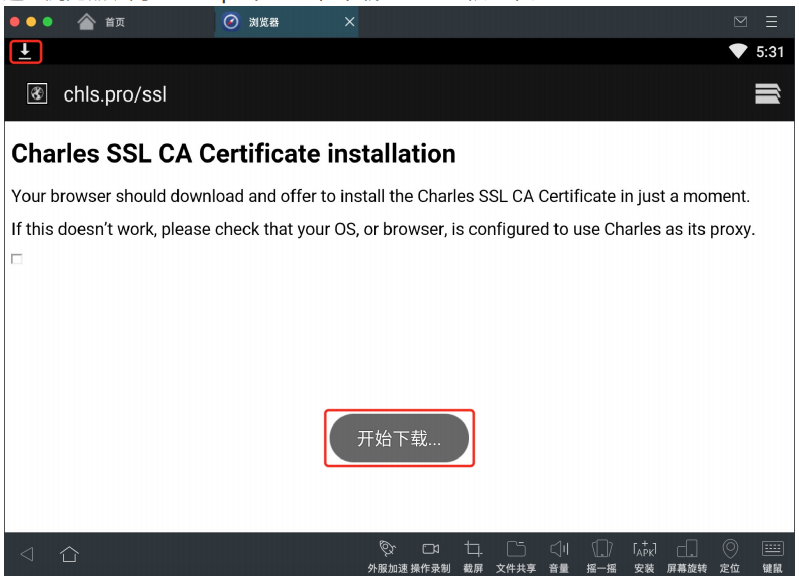This screenshot has height=581, width=799.
Task: Click the globe favicon beside chls.pro/ssl
Action: click(37, 94)
